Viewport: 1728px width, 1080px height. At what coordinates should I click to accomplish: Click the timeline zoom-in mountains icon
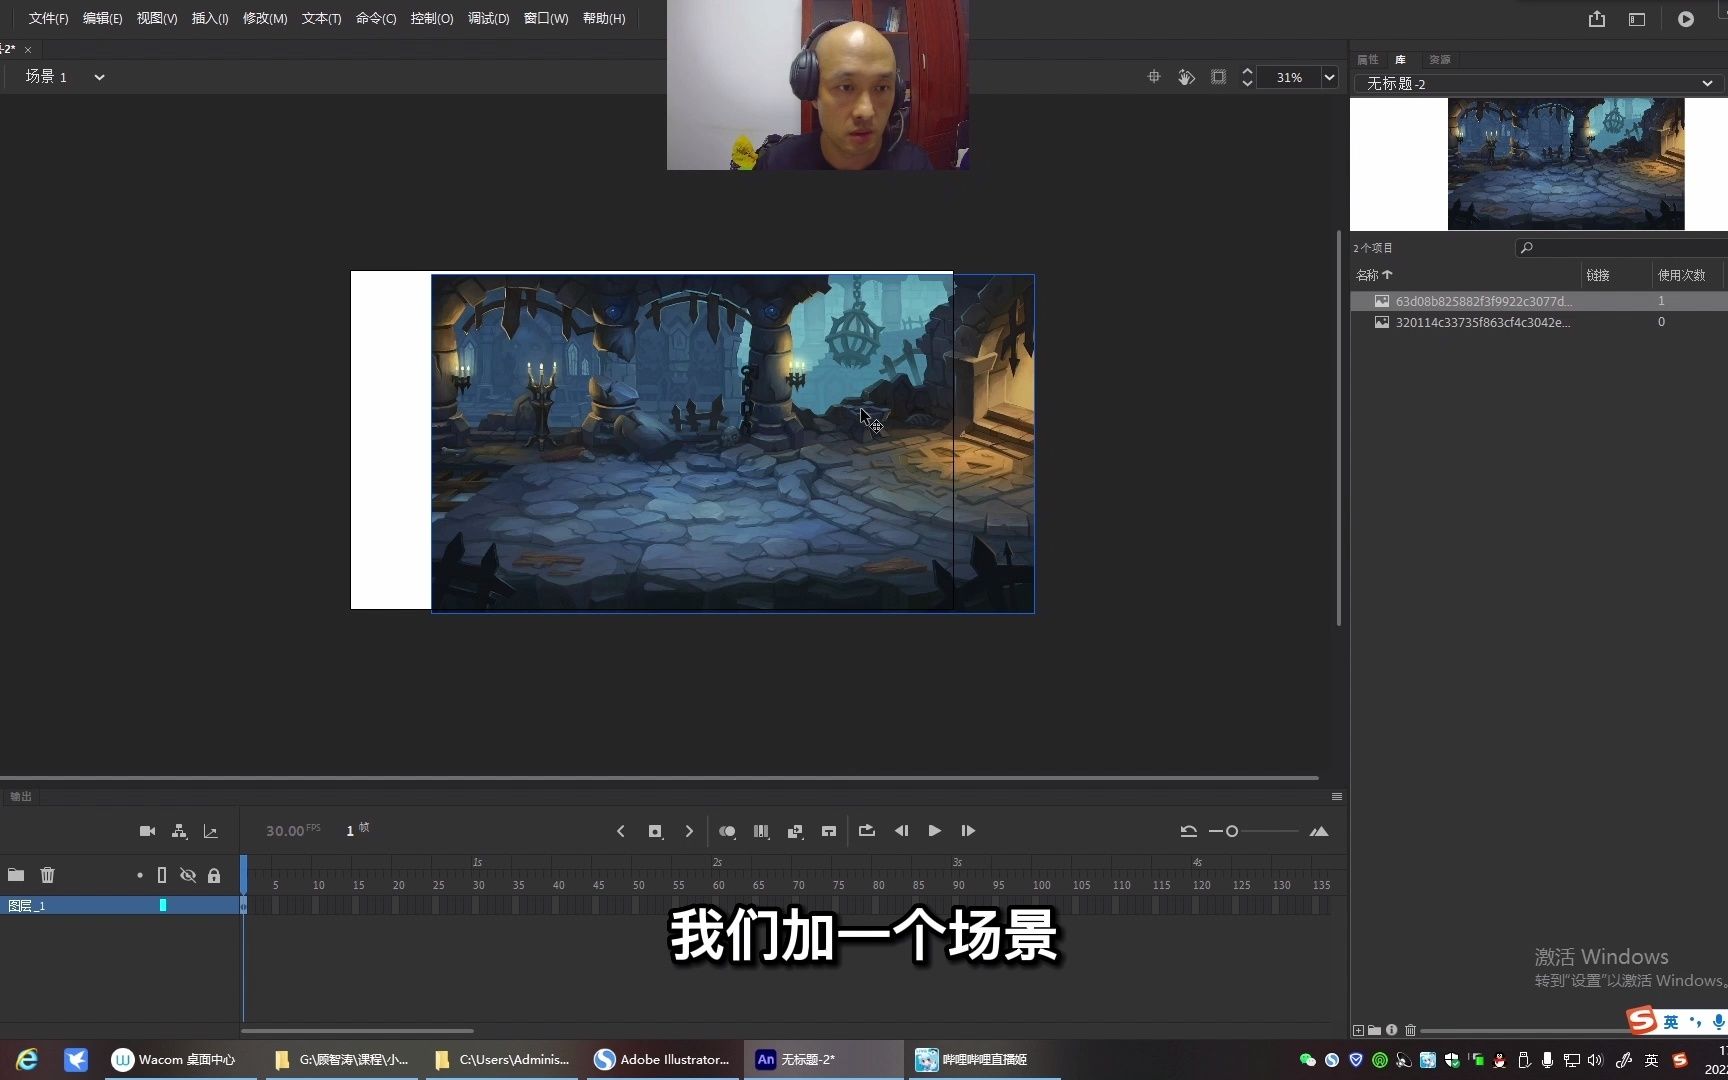[1319, 831]
